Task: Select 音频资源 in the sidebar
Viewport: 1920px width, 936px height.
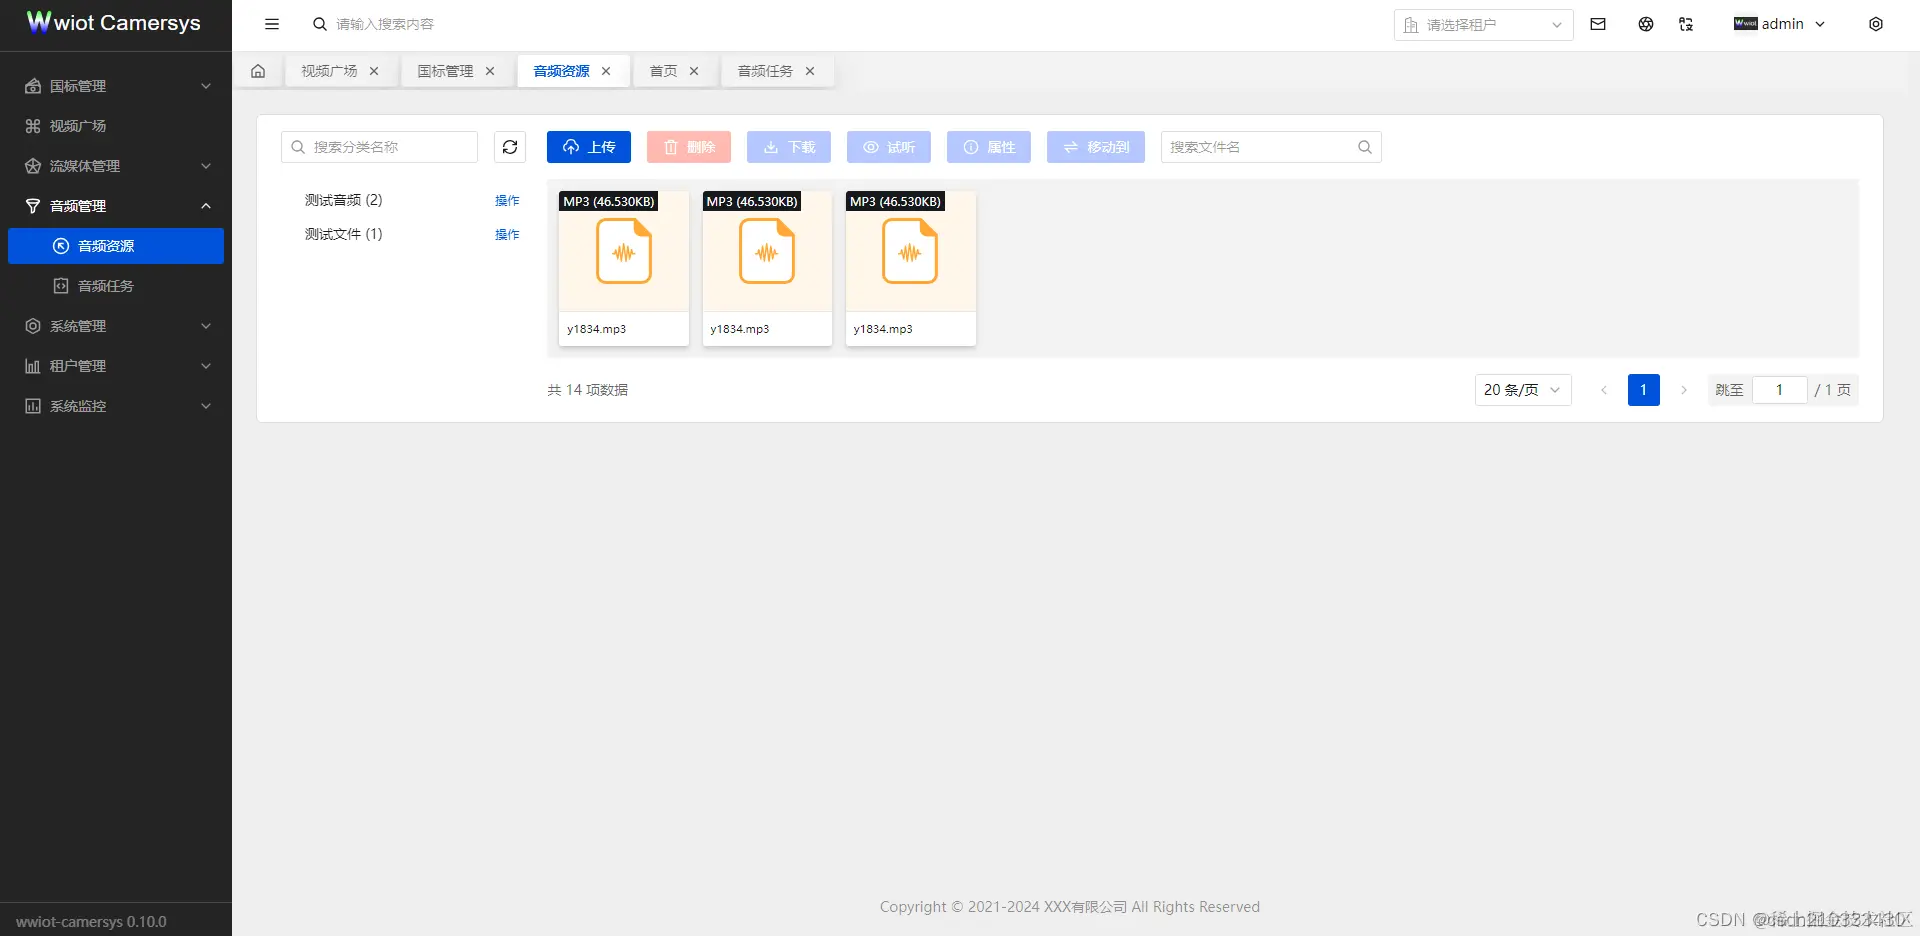Action: (x=116, y=246)
